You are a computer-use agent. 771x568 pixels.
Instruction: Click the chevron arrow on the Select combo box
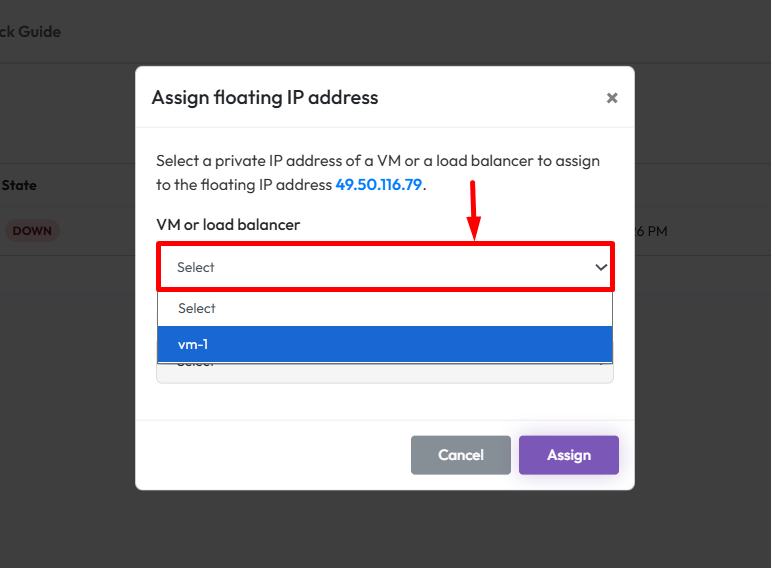[x=601, y=267]
